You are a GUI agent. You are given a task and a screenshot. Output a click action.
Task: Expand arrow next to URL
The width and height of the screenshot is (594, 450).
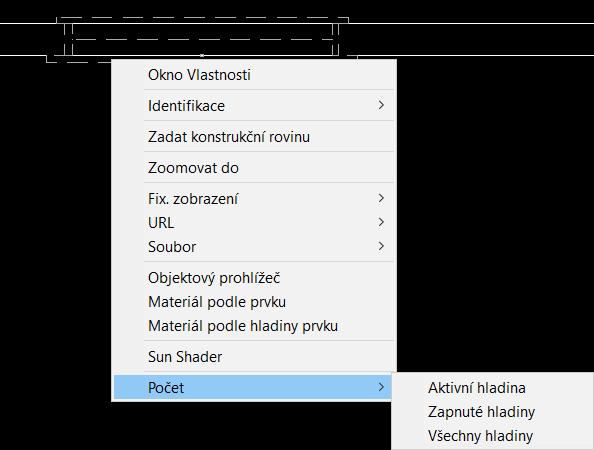point(381,222)
